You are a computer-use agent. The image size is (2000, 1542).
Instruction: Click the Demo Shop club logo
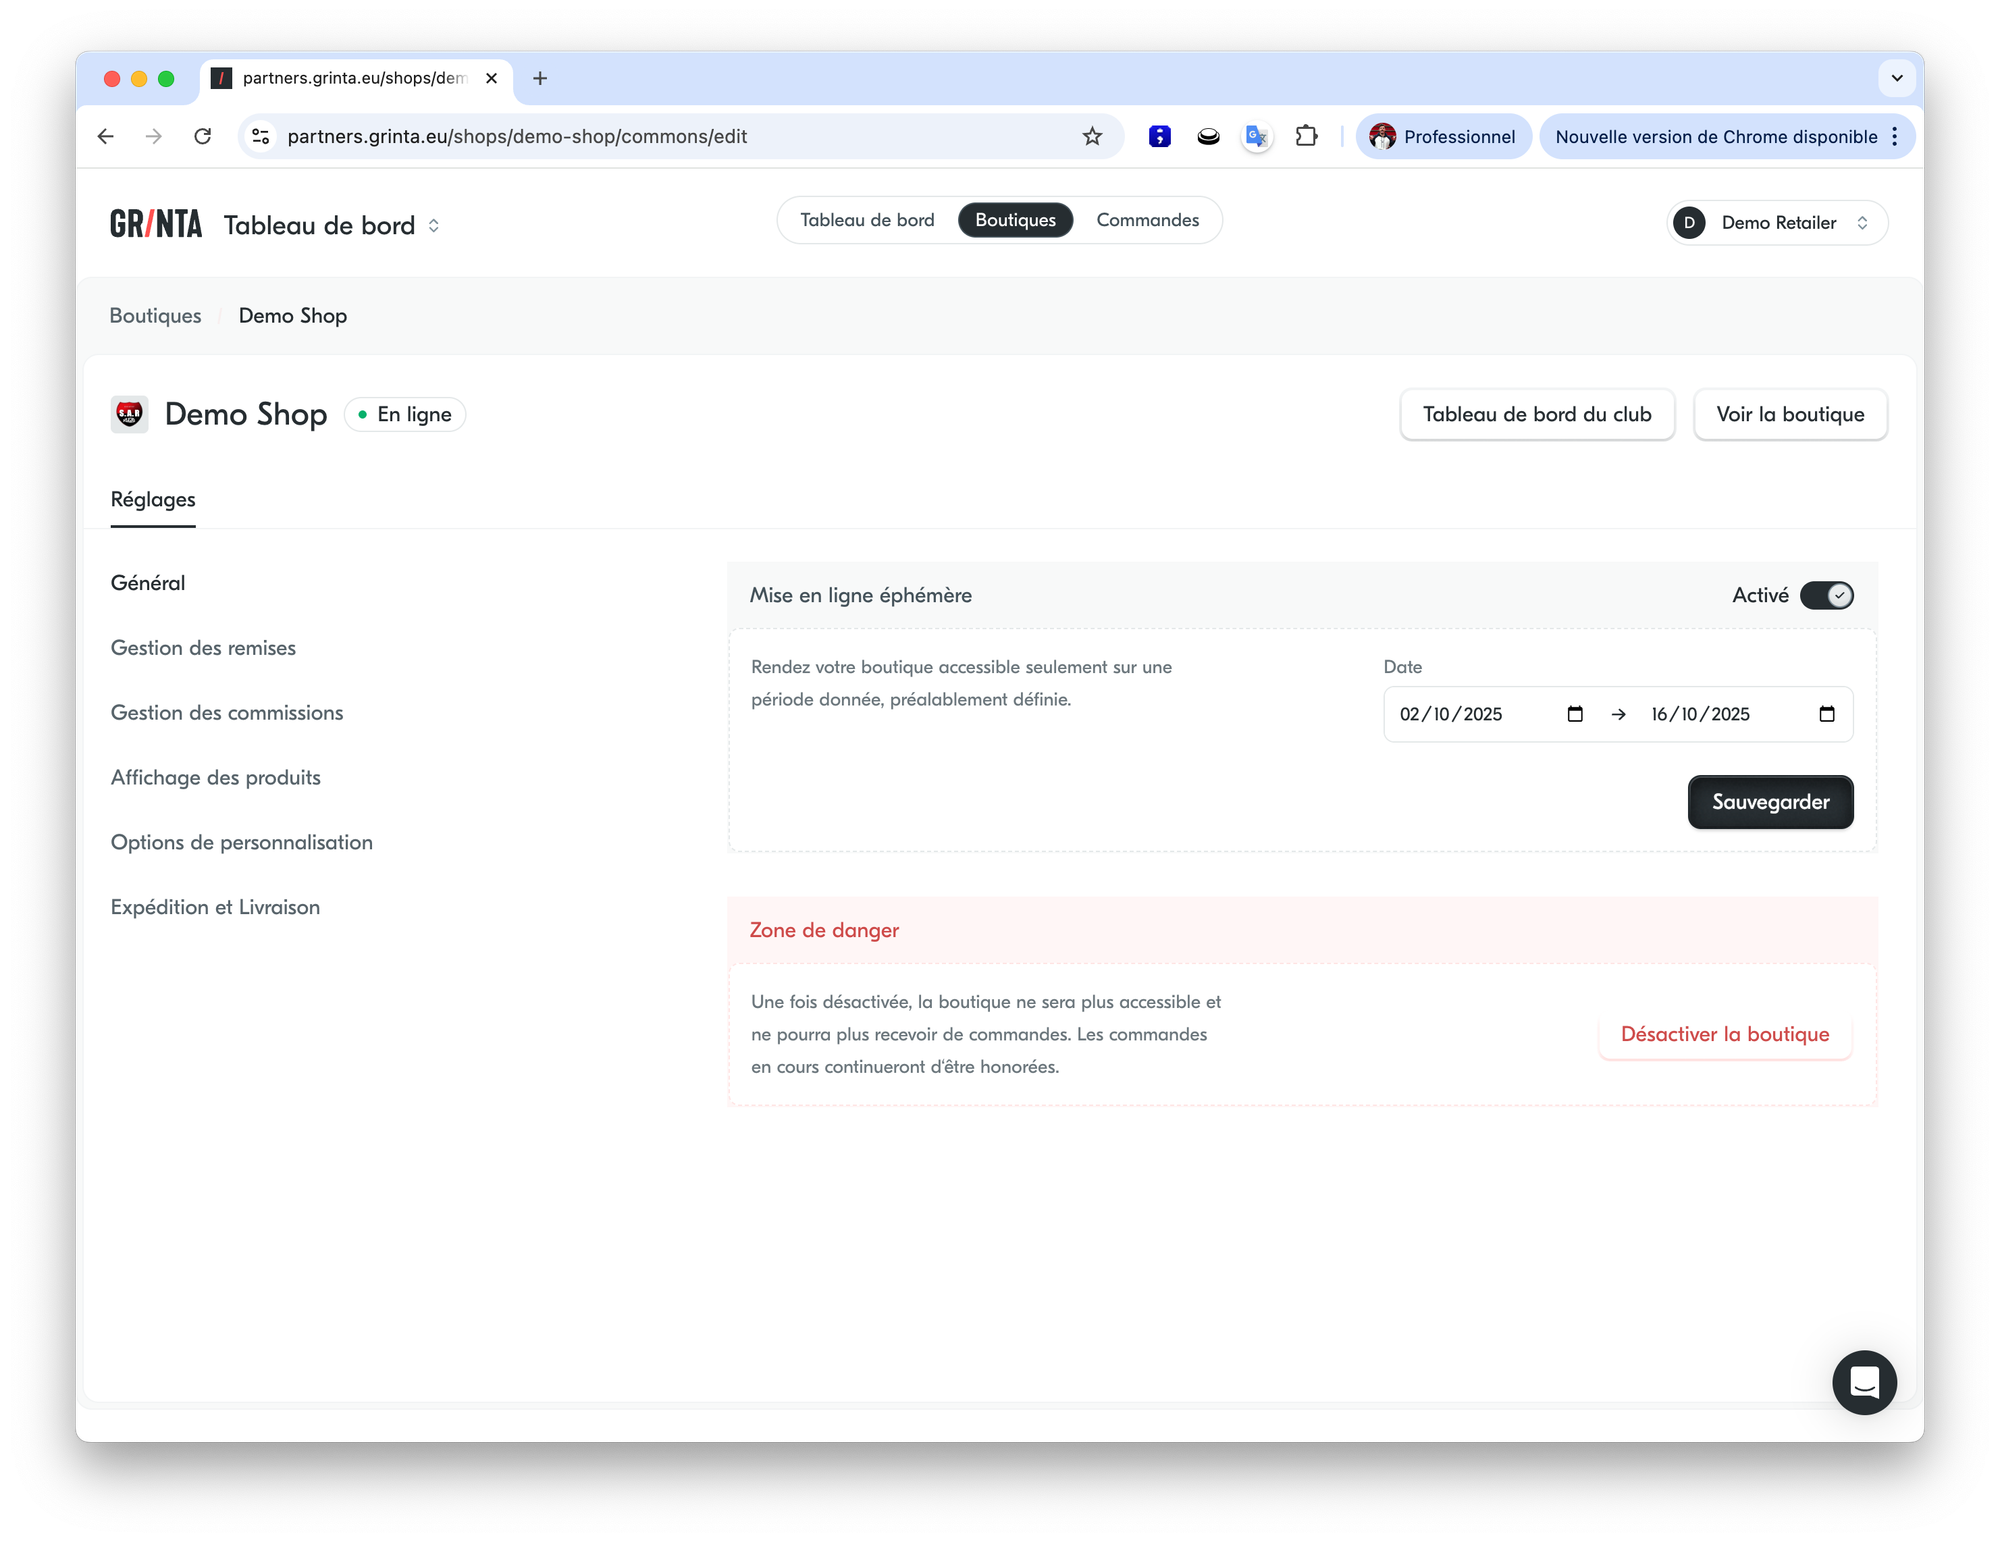130,414
